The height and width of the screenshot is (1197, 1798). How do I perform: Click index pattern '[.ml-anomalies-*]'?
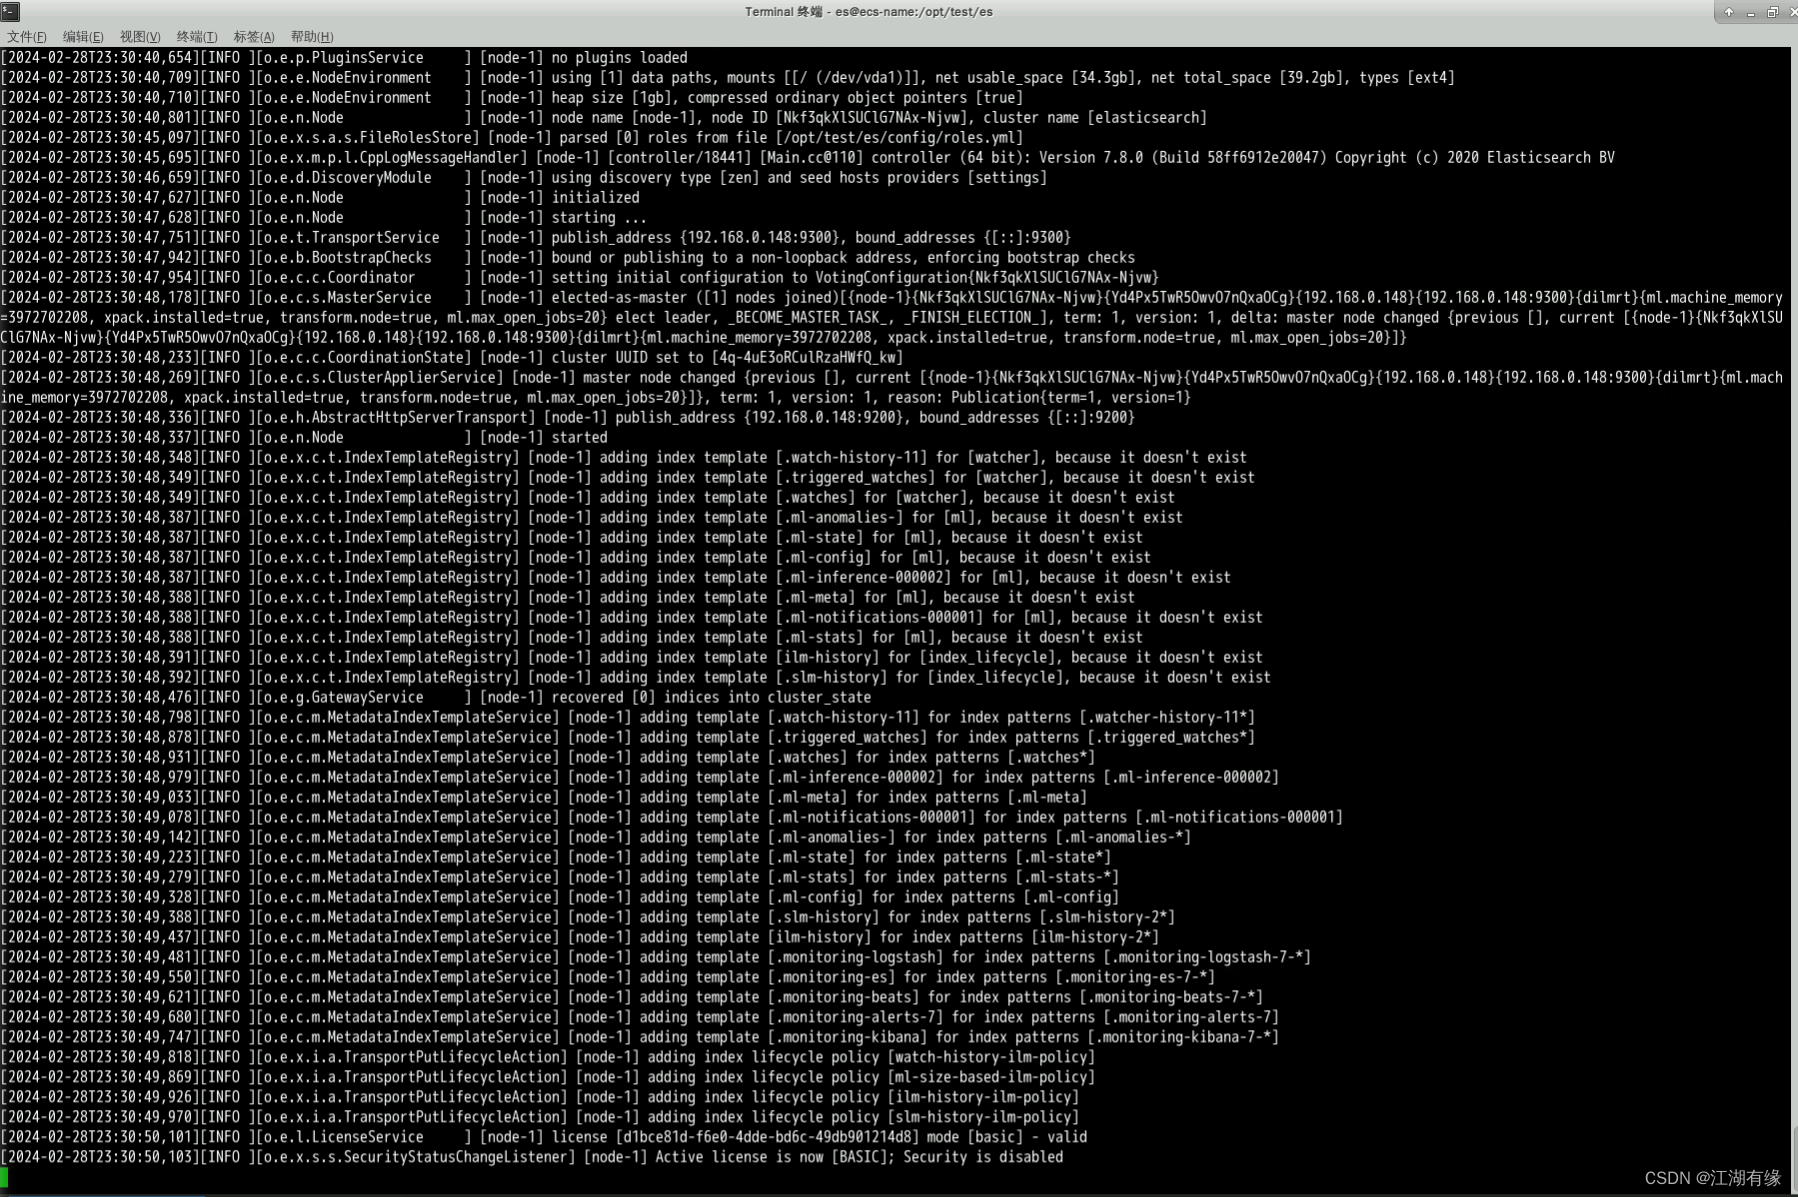point(1123,838)
